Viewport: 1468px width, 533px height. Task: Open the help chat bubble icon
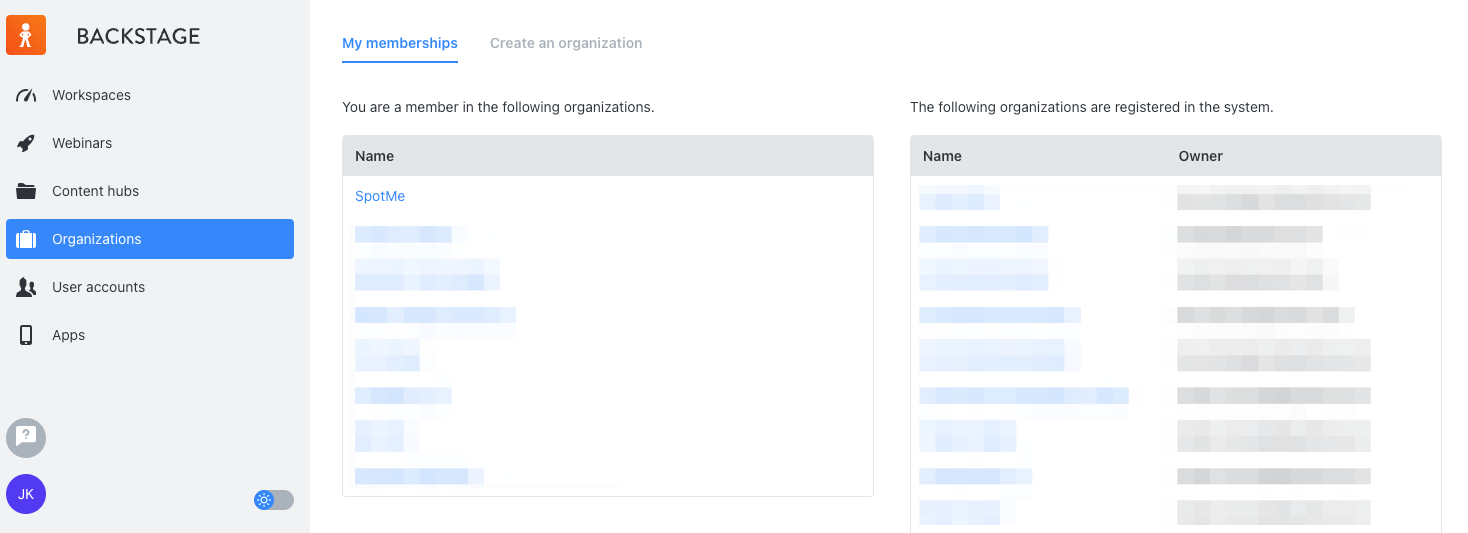(26, 438)
